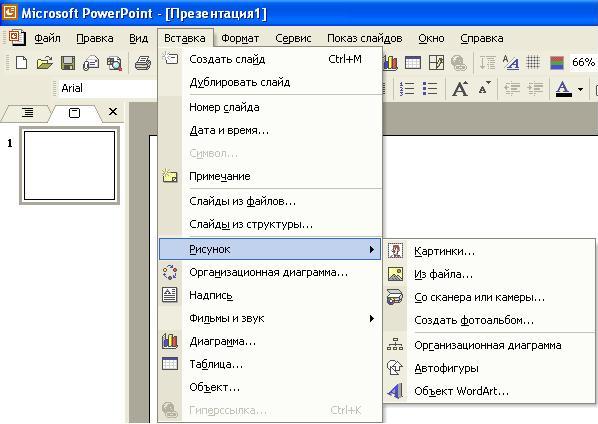The width and height of the screenshot is (598, 424).
Task: Switch to the Outline tab in left pane
Action: pos(27,113)
